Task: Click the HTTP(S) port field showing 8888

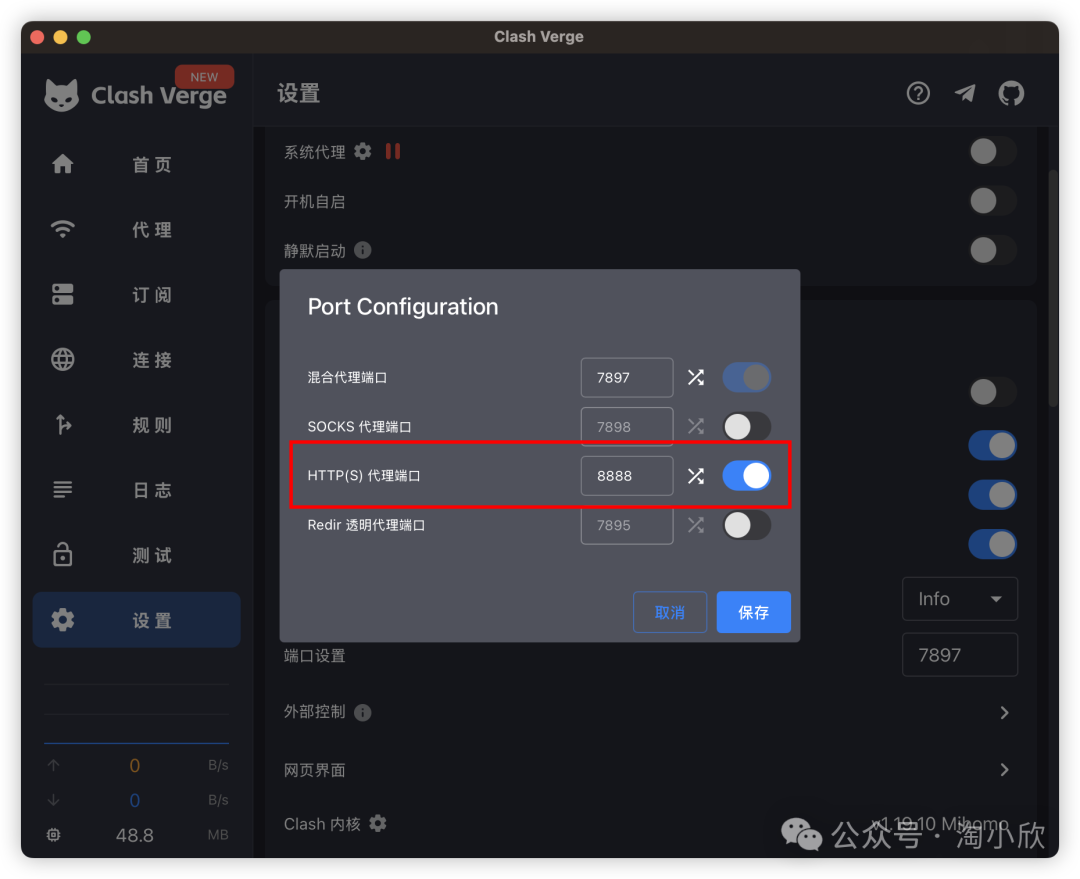Action: [627, 476]
